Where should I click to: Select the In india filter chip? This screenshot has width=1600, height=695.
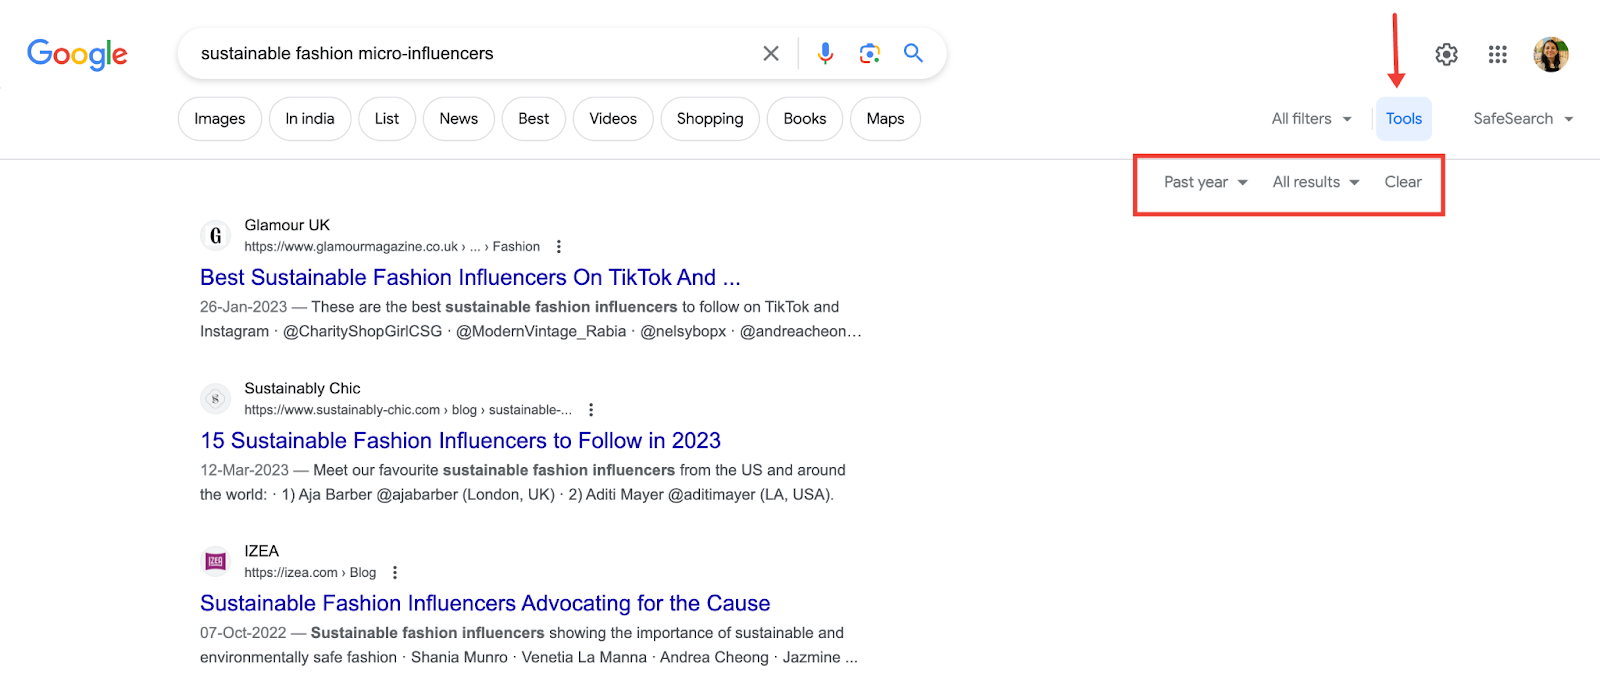pyautogui.click(x=310, y=119)
